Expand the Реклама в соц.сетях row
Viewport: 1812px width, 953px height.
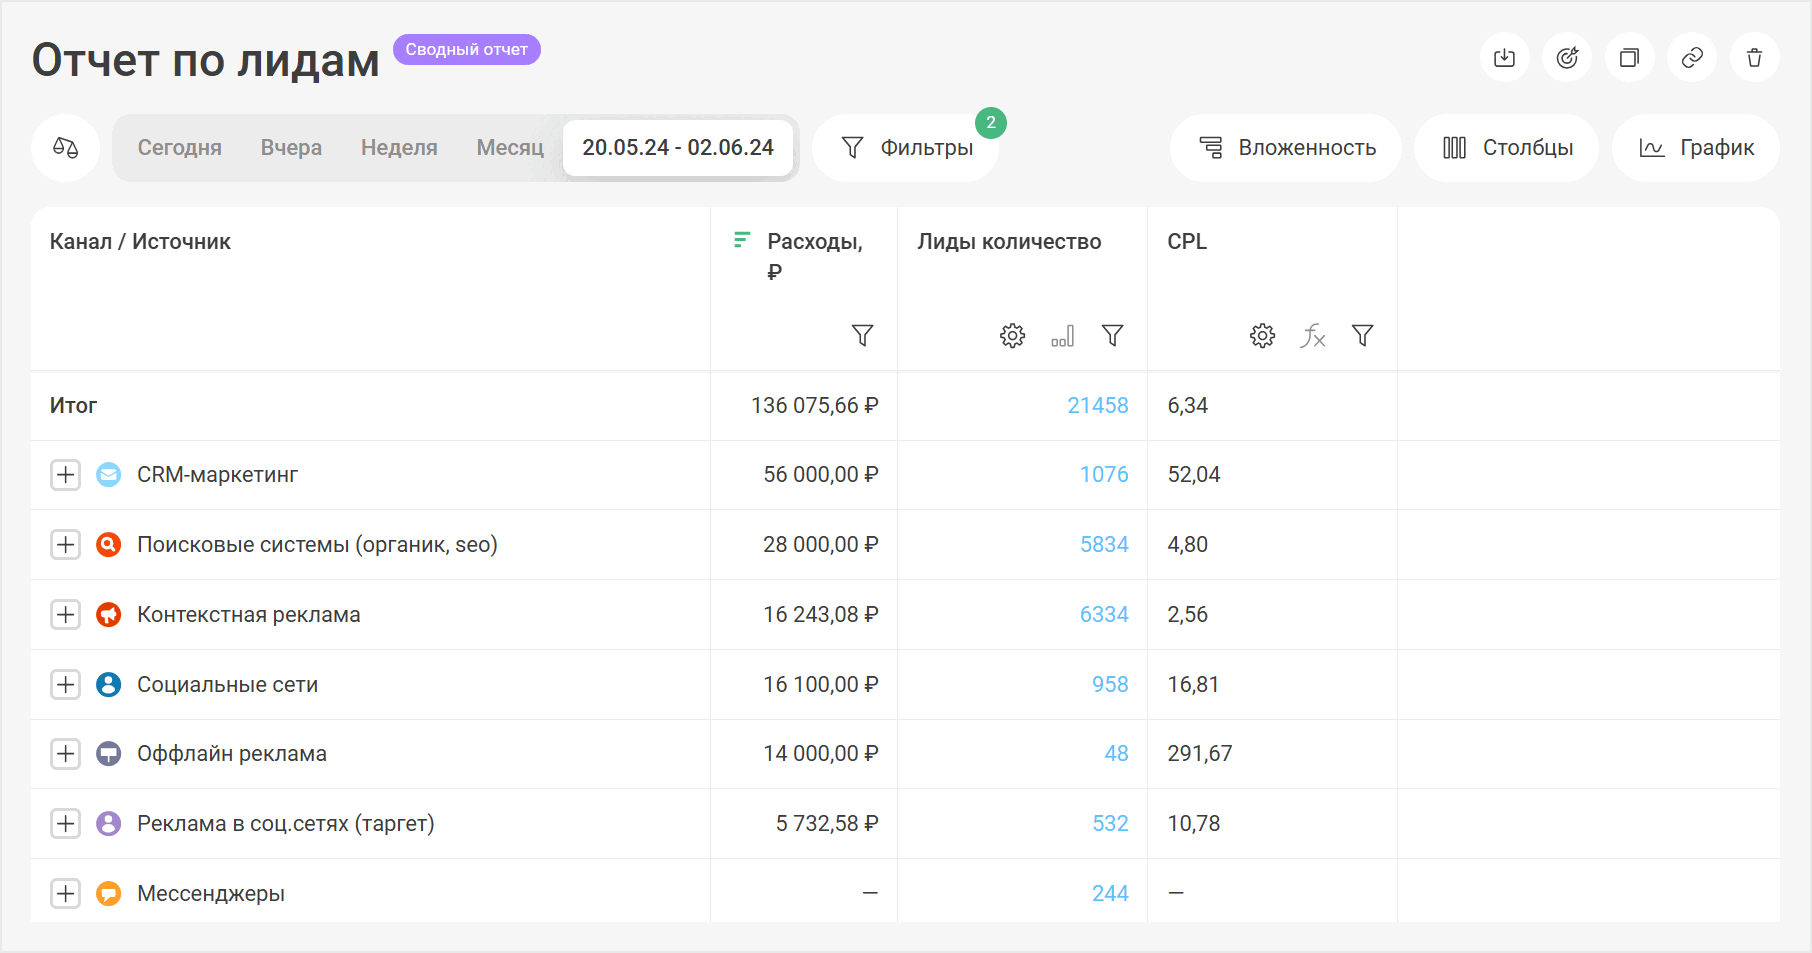66,824
